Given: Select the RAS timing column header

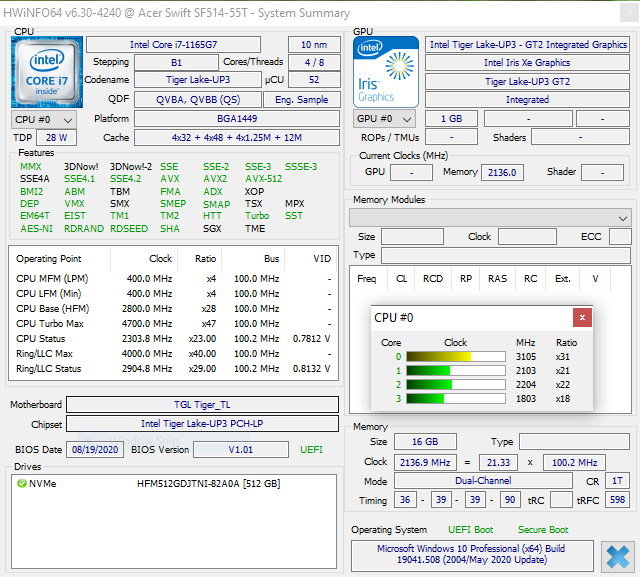Looking at the screenshot, I should 497,279.
